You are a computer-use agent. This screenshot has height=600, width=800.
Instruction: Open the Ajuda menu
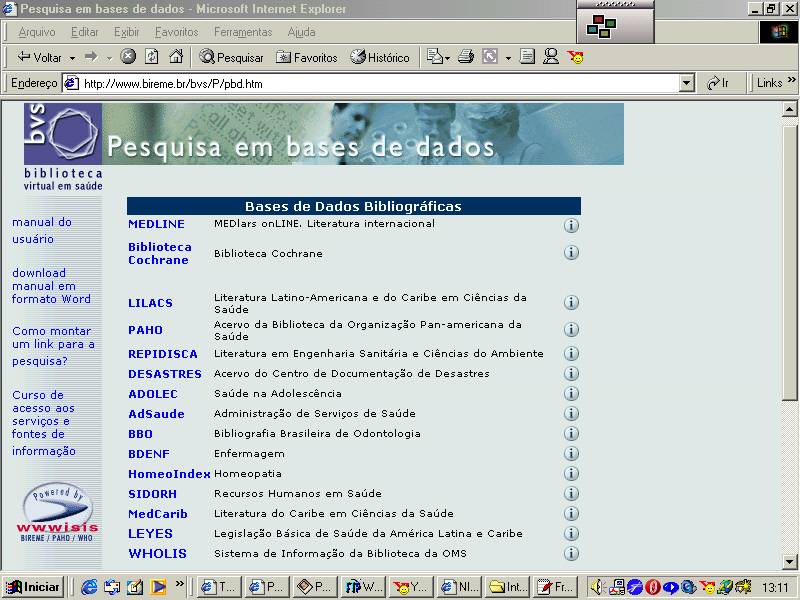point(301,32)
